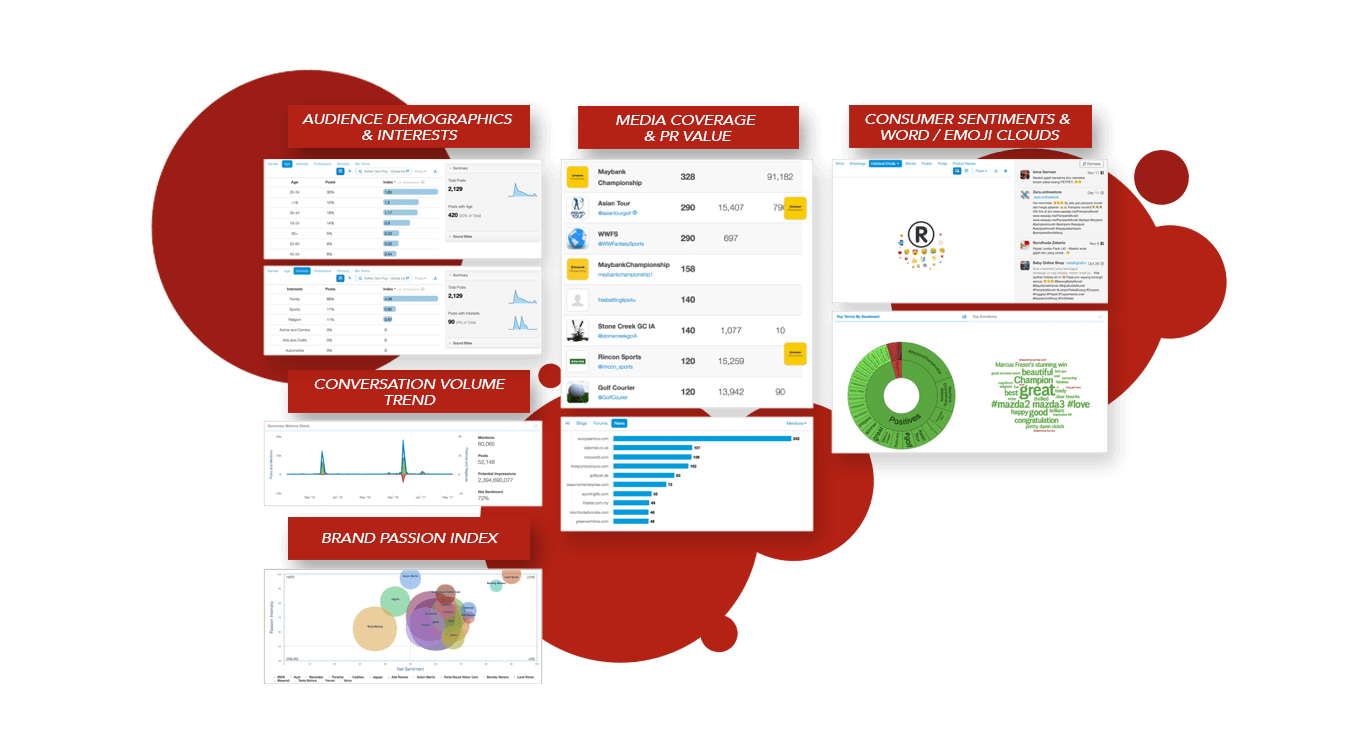The width and height of the screenshot is (1372, 731).
Task: Click the MaybankChampionship yellow avatar in fourth row
Action: click(578, 269)
